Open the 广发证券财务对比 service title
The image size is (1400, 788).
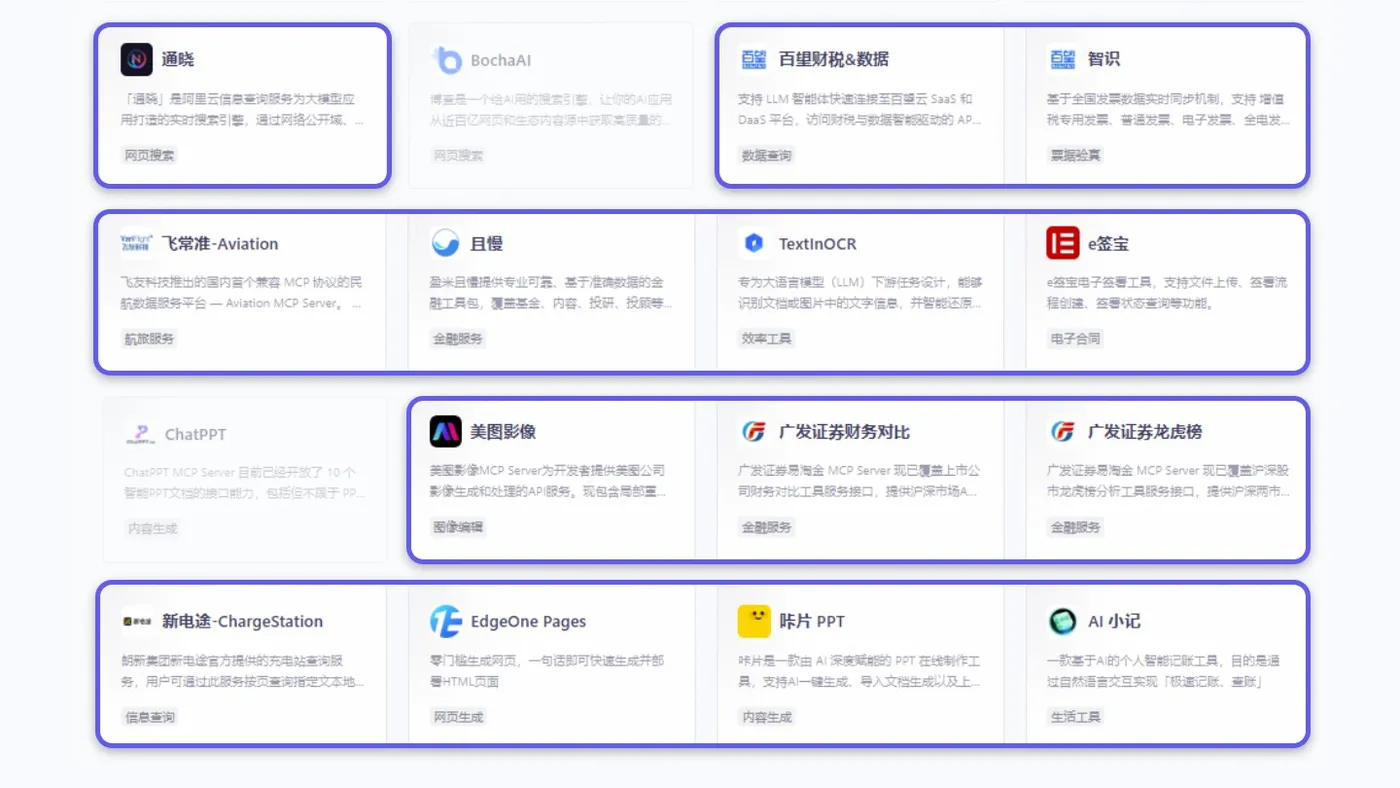click(x=845, y=432)
